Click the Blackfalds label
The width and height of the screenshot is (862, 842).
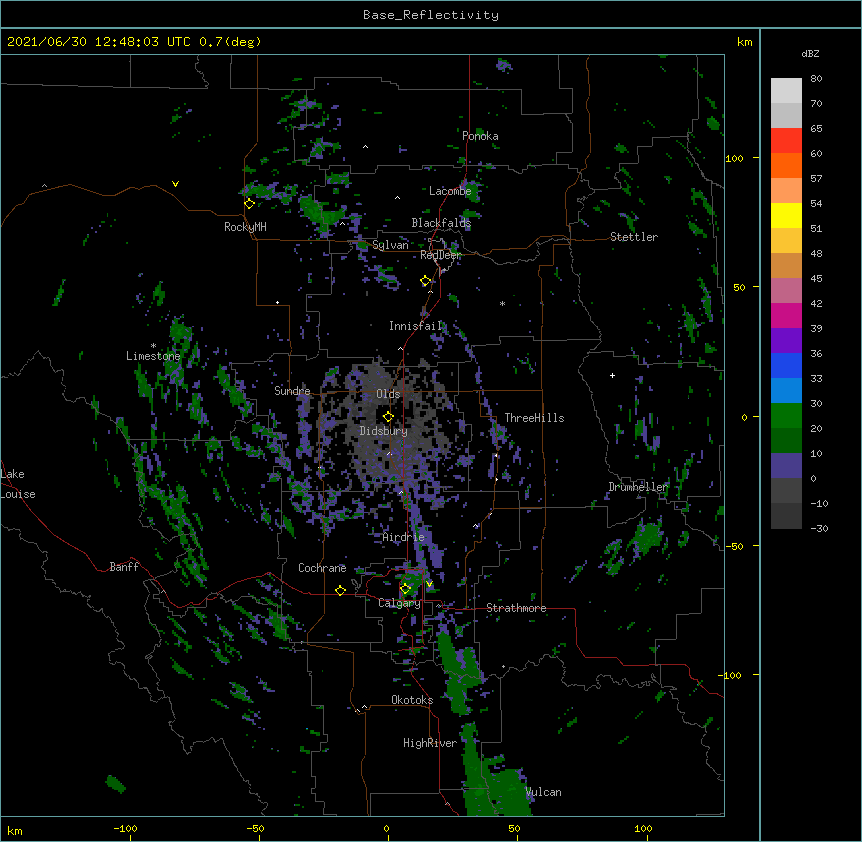click(x=441, y=223)
